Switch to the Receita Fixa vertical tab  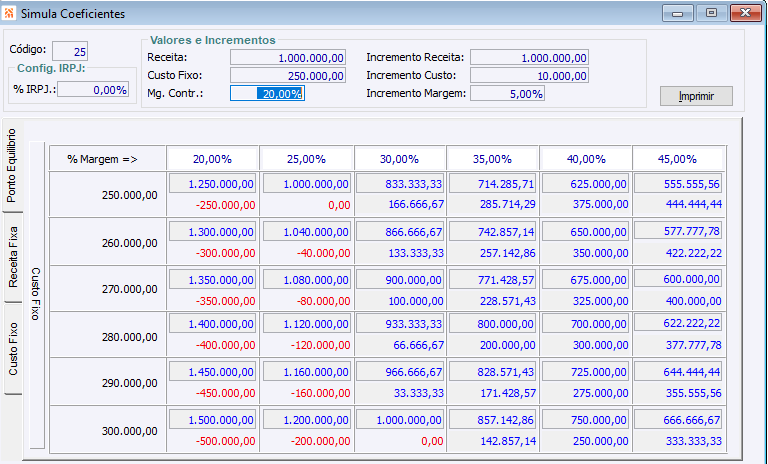tap(13, 257)
